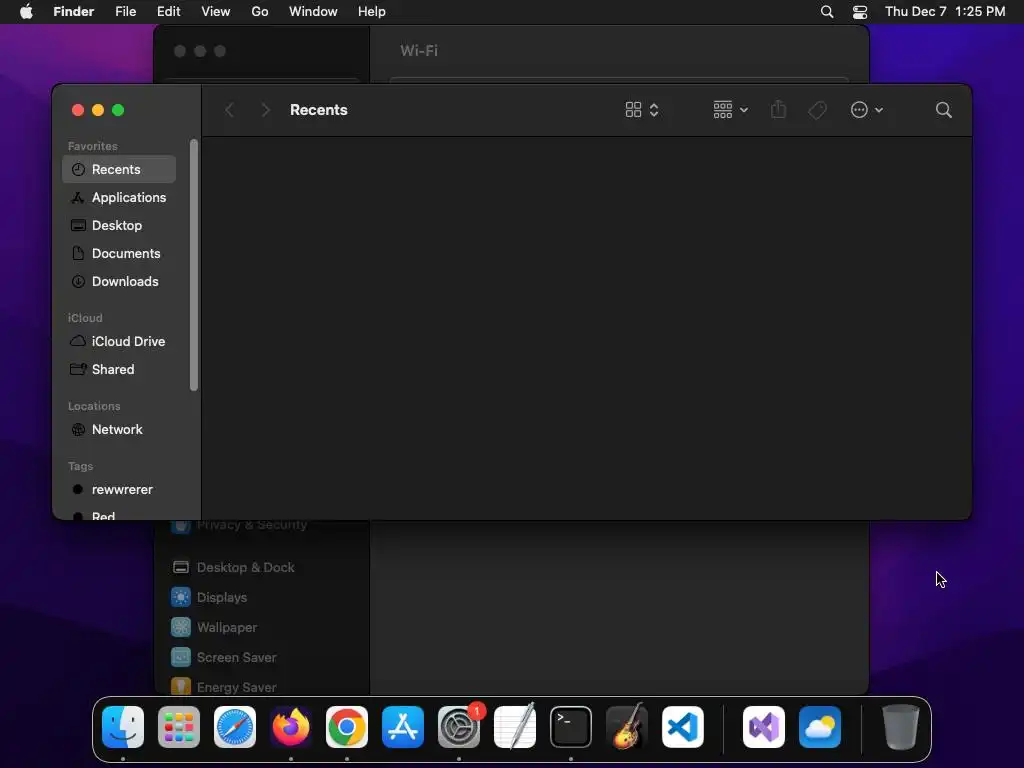
Task: Open iCloud Drive in sidebar
Action: click(x=119, y=342)
